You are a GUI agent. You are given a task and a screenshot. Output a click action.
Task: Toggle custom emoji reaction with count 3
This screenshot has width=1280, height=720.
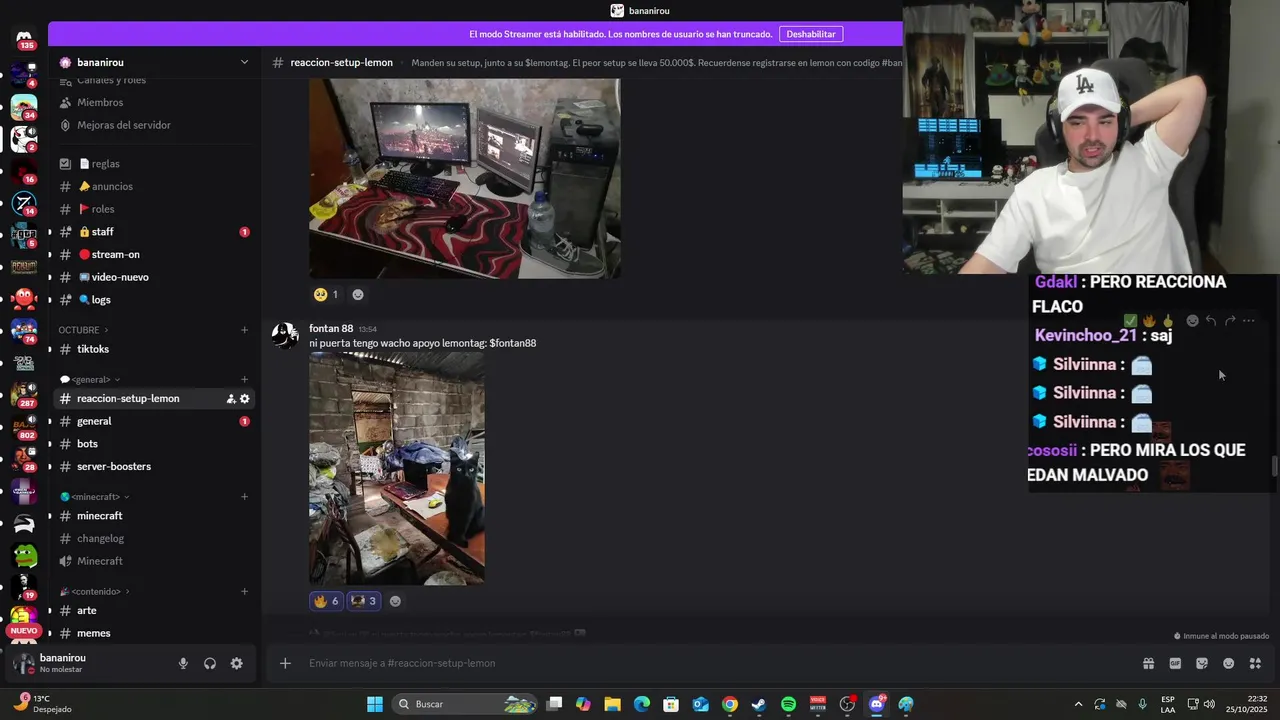[x=364, y=601]
